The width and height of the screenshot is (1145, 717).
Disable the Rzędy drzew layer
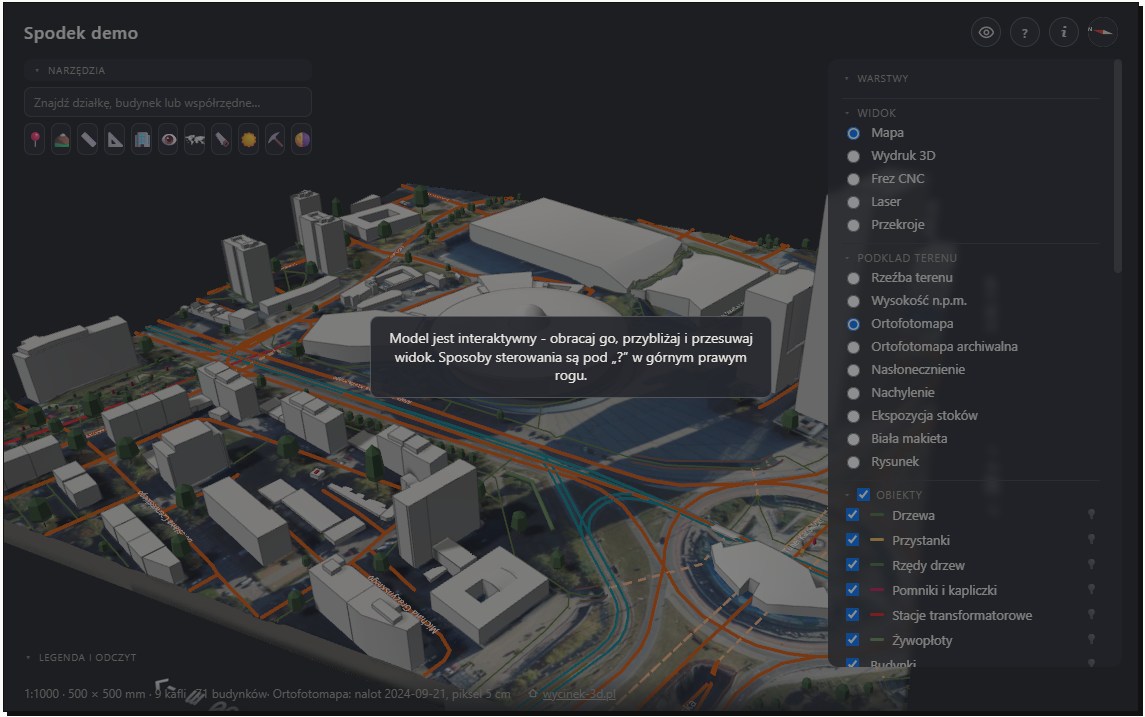point(852,564)
